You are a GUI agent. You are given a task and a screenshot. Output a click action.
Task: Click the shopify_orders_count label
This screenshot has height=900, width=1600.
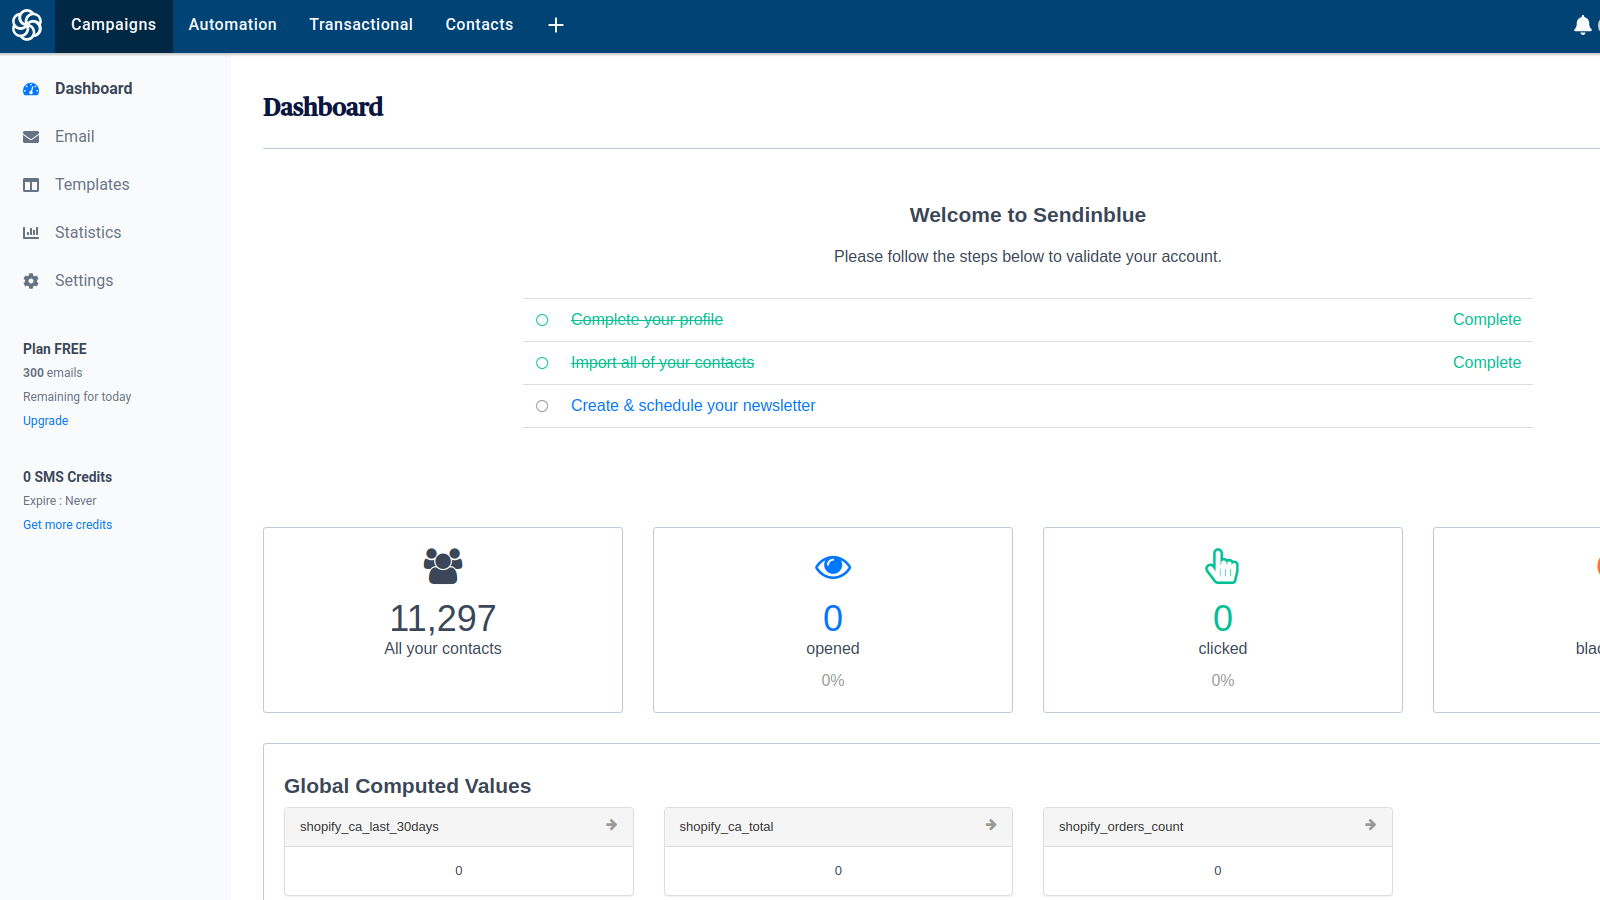click(x=1121, y=827)
